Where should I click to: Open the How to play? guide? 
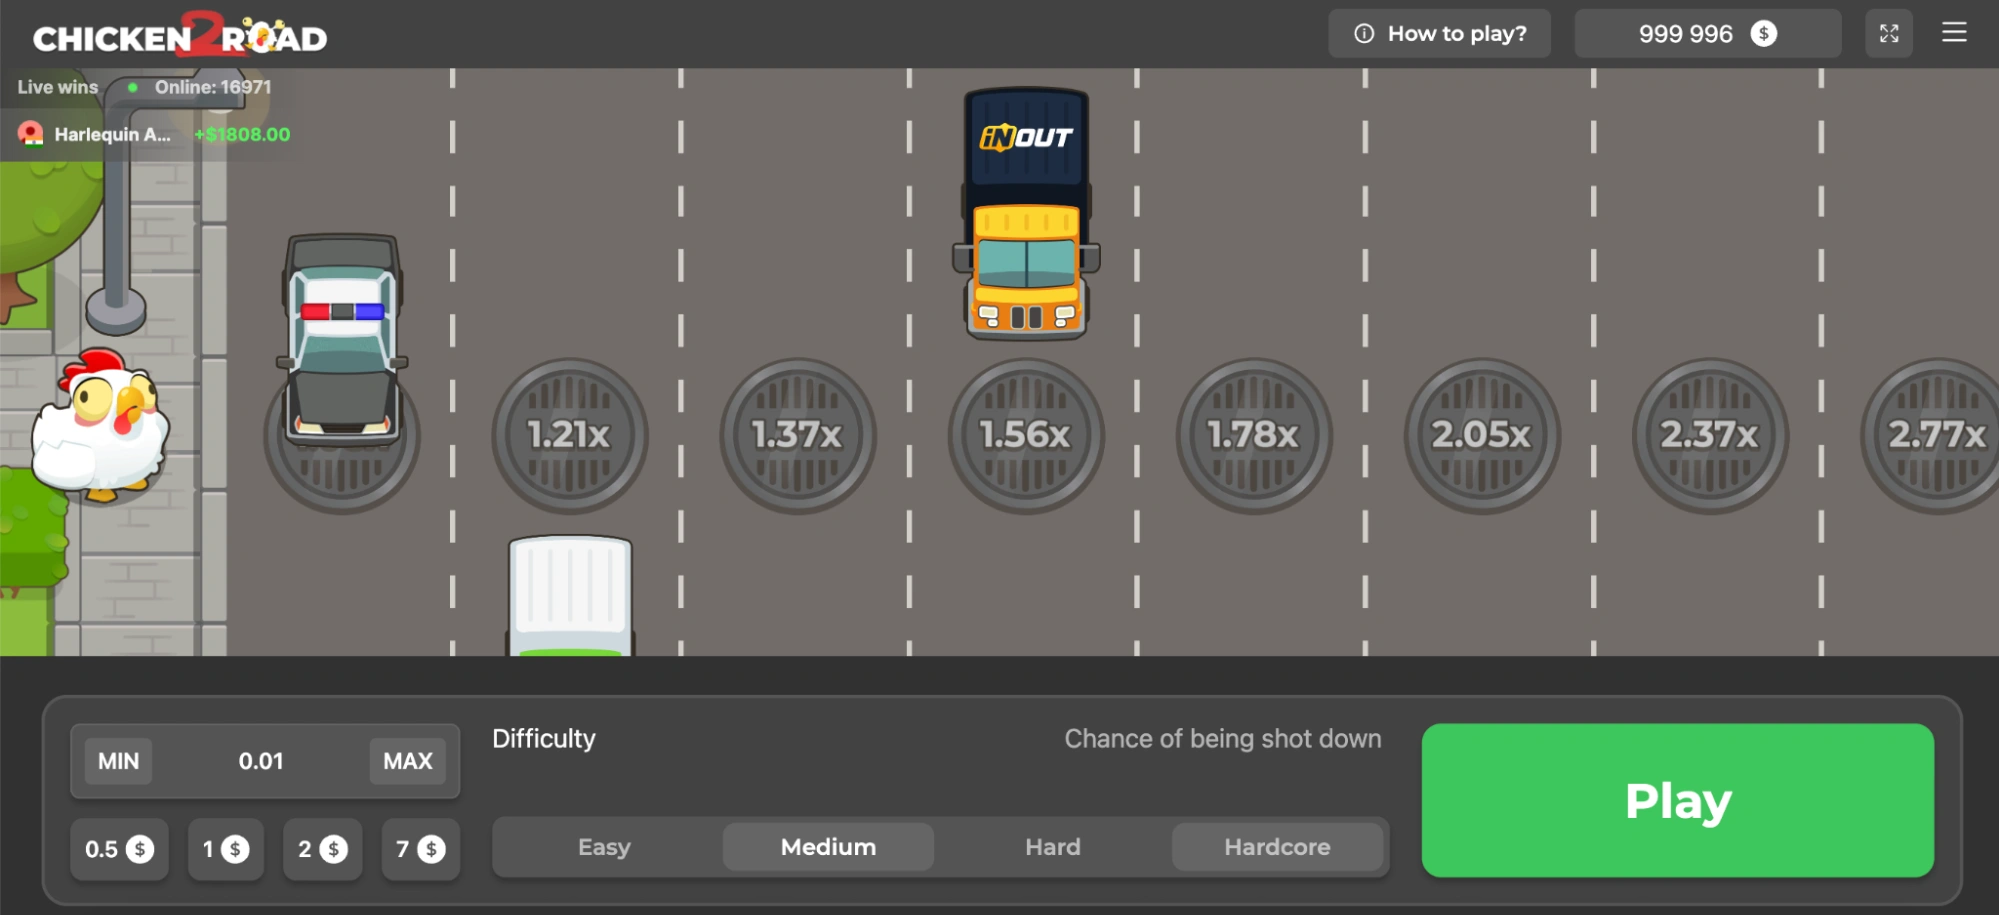pos(1439,34)
